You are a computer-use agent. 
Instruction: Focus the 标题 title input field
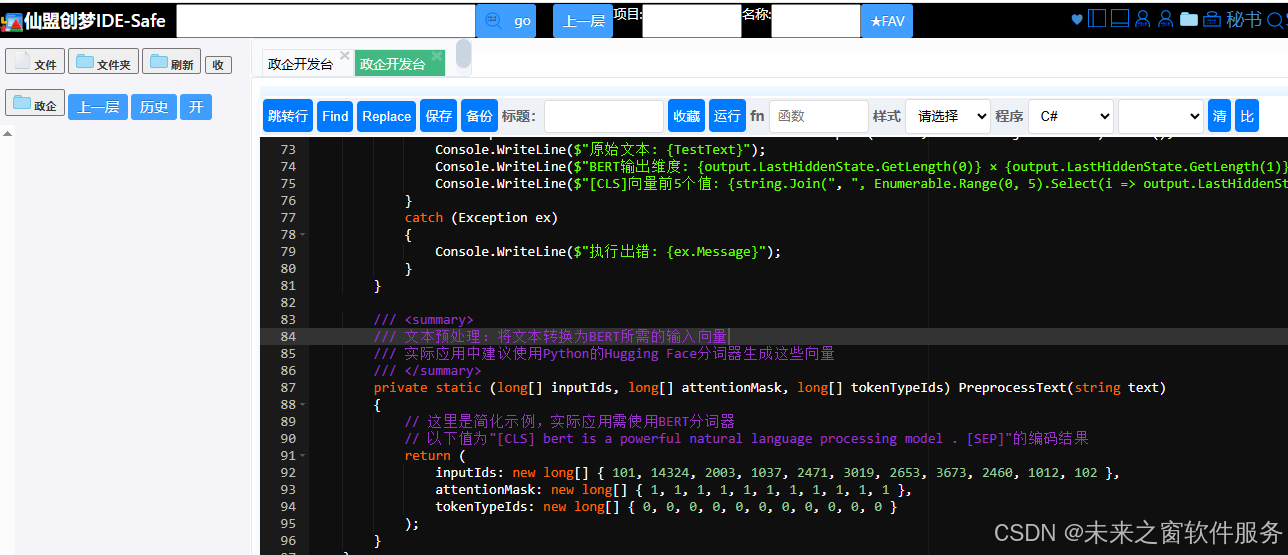[x=604, y=116]
